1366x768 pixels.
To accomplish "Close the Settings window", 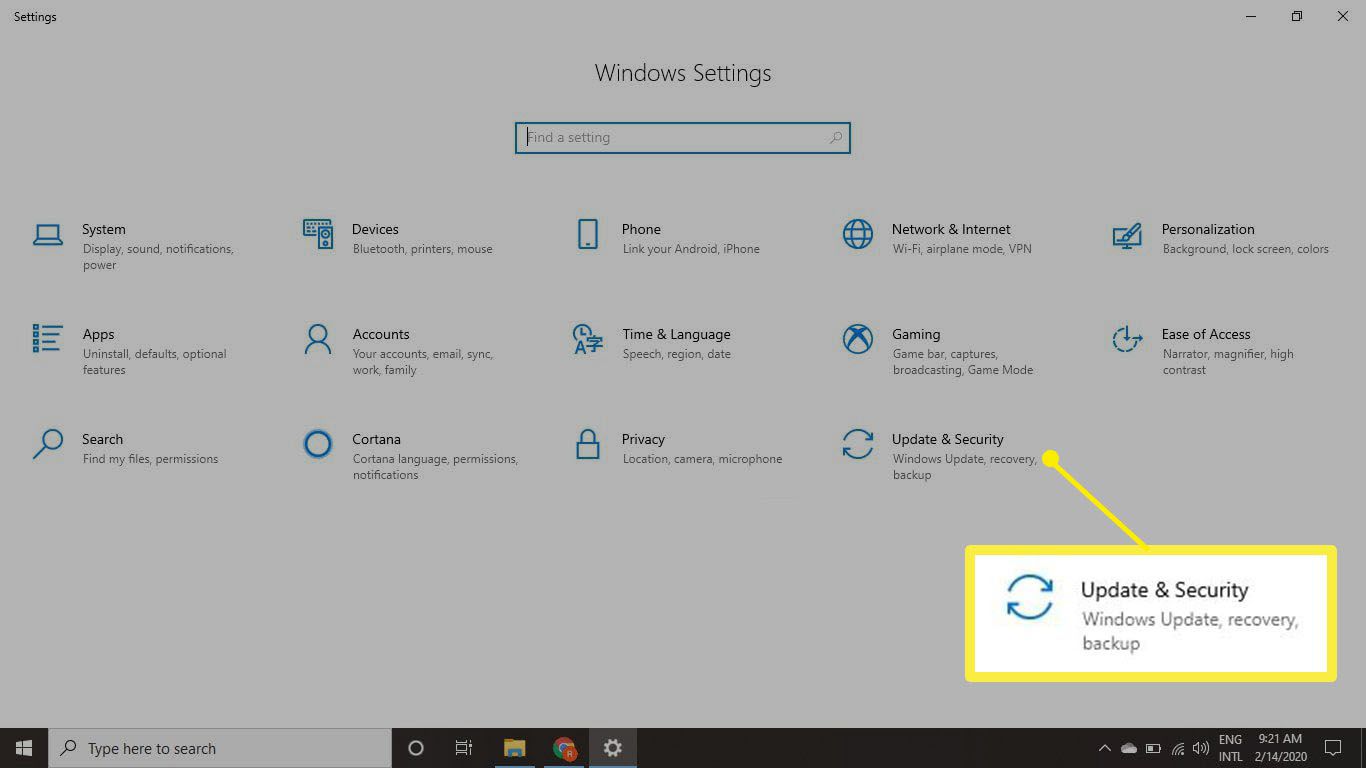I will (1343, 16).
